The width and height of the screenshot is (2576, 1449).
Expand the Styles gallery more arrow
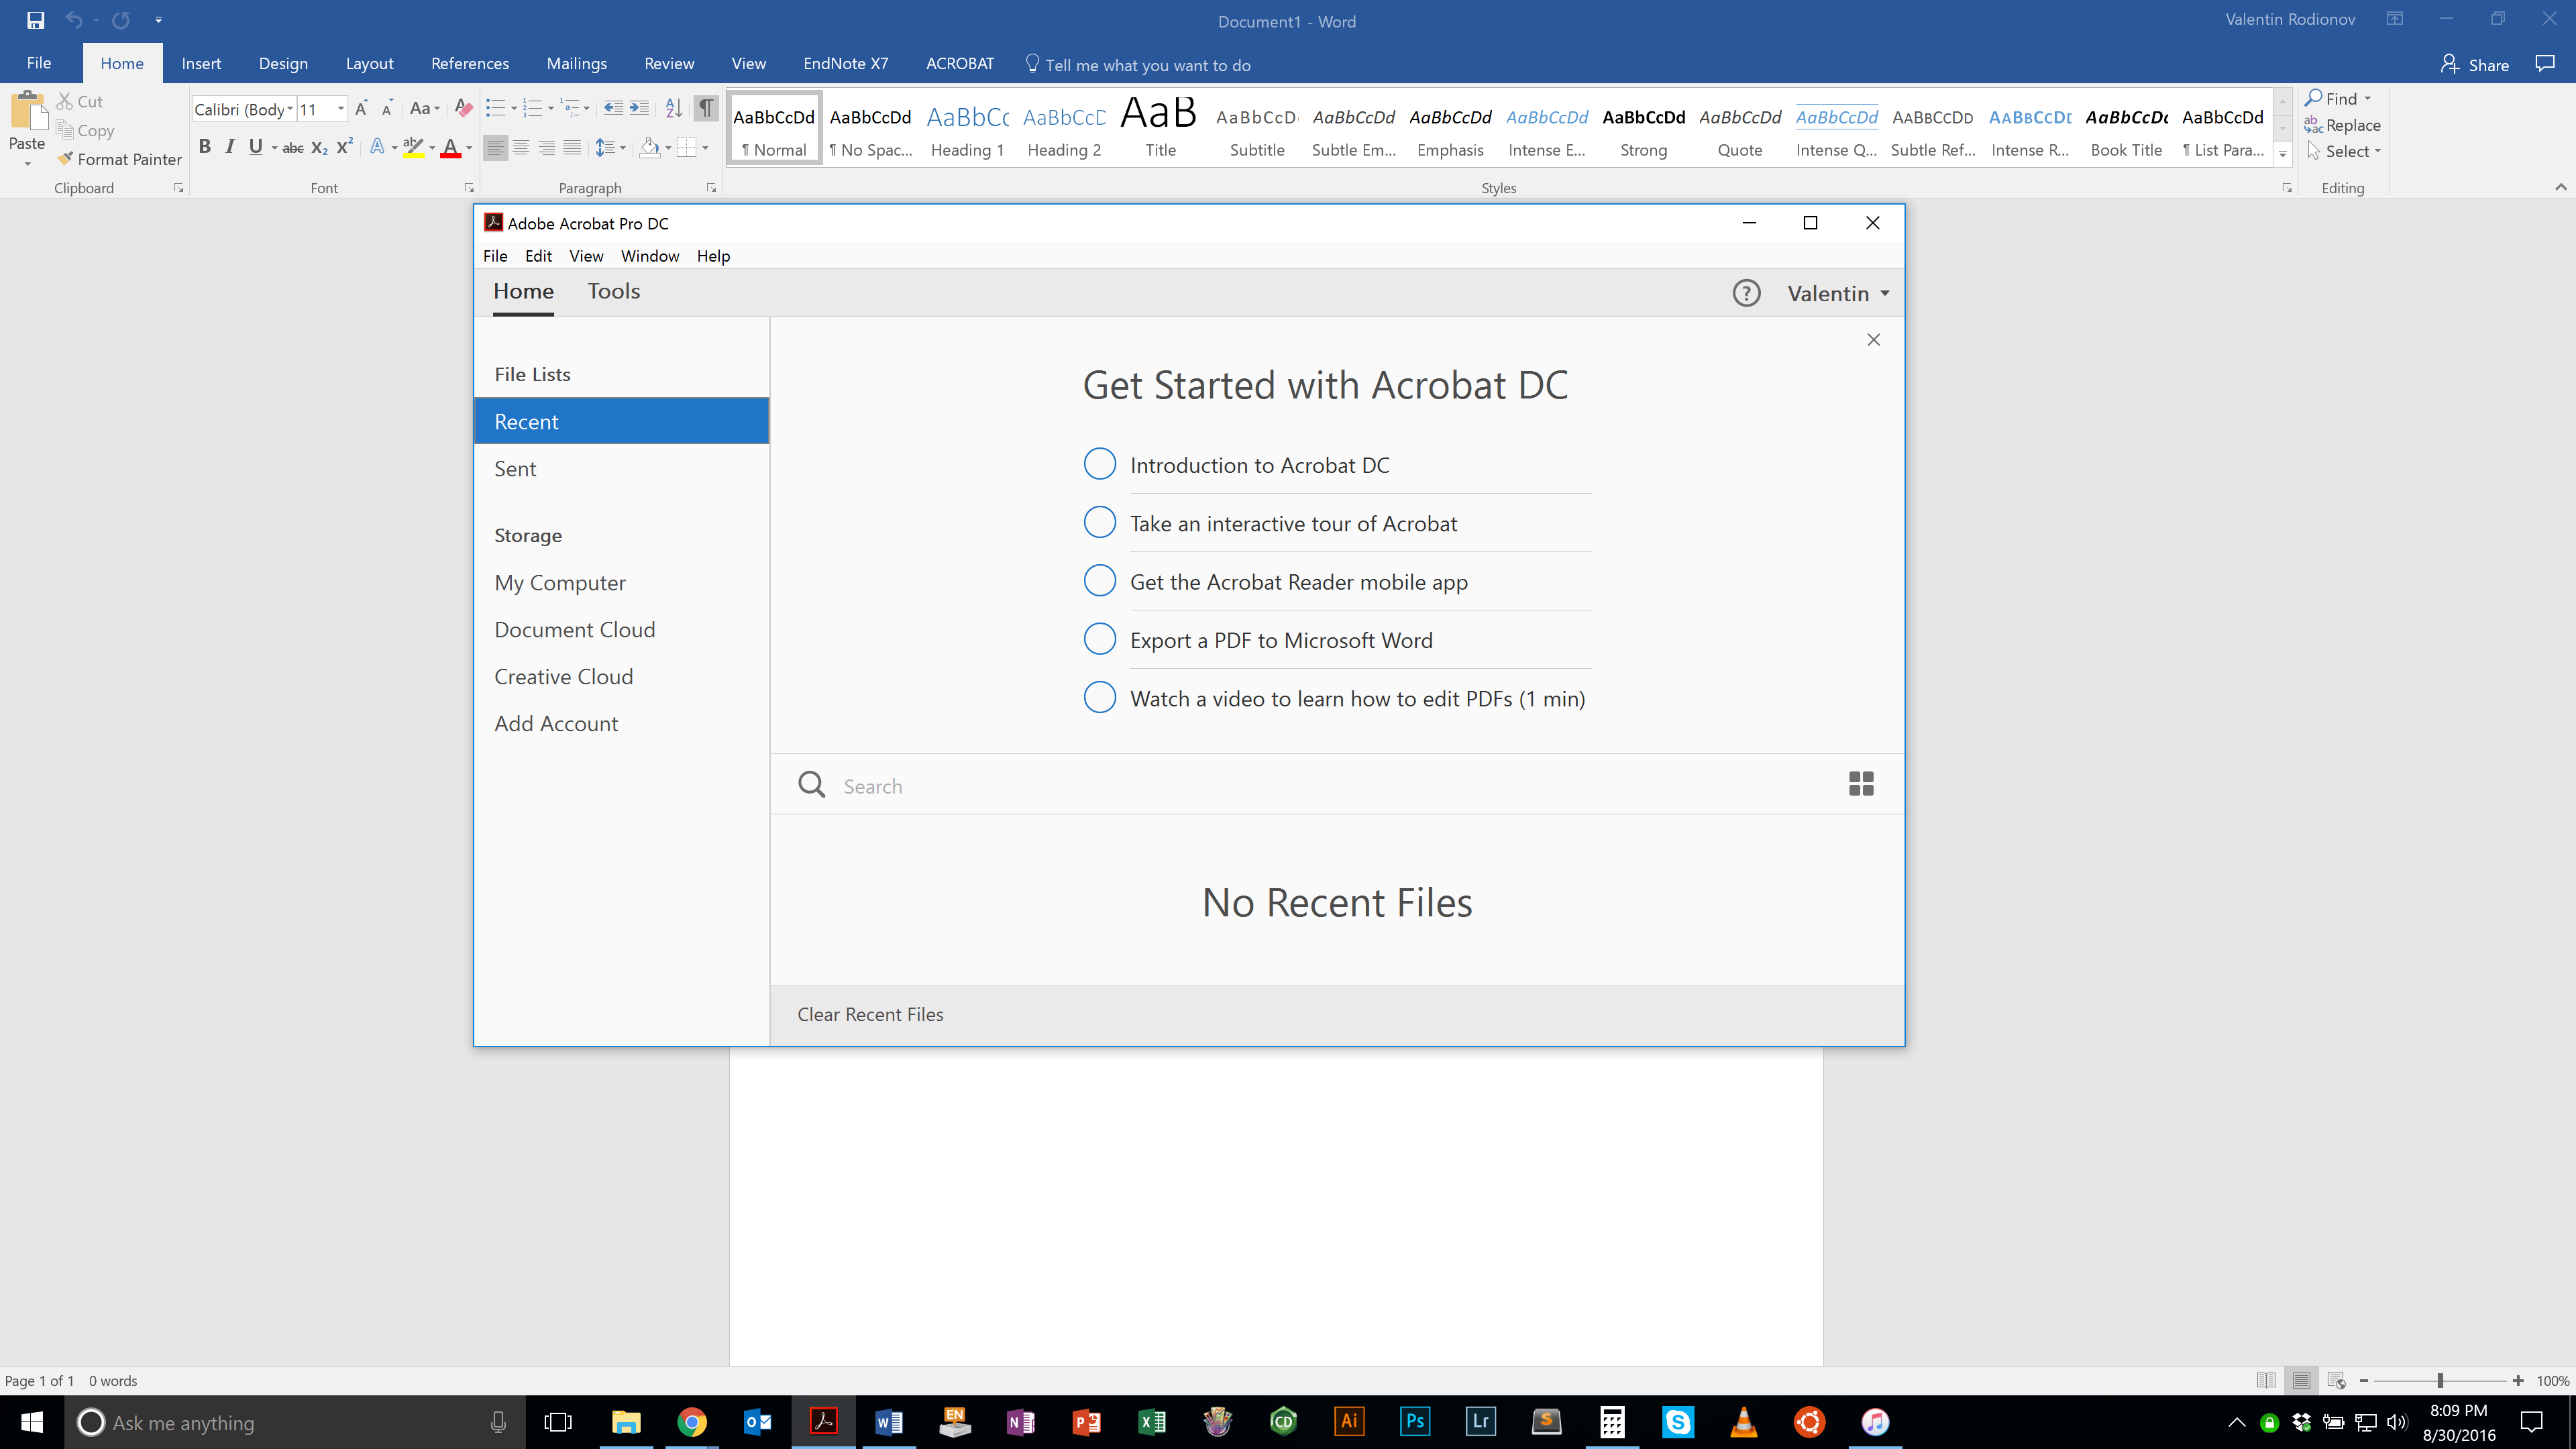(x=2283, y=155)
